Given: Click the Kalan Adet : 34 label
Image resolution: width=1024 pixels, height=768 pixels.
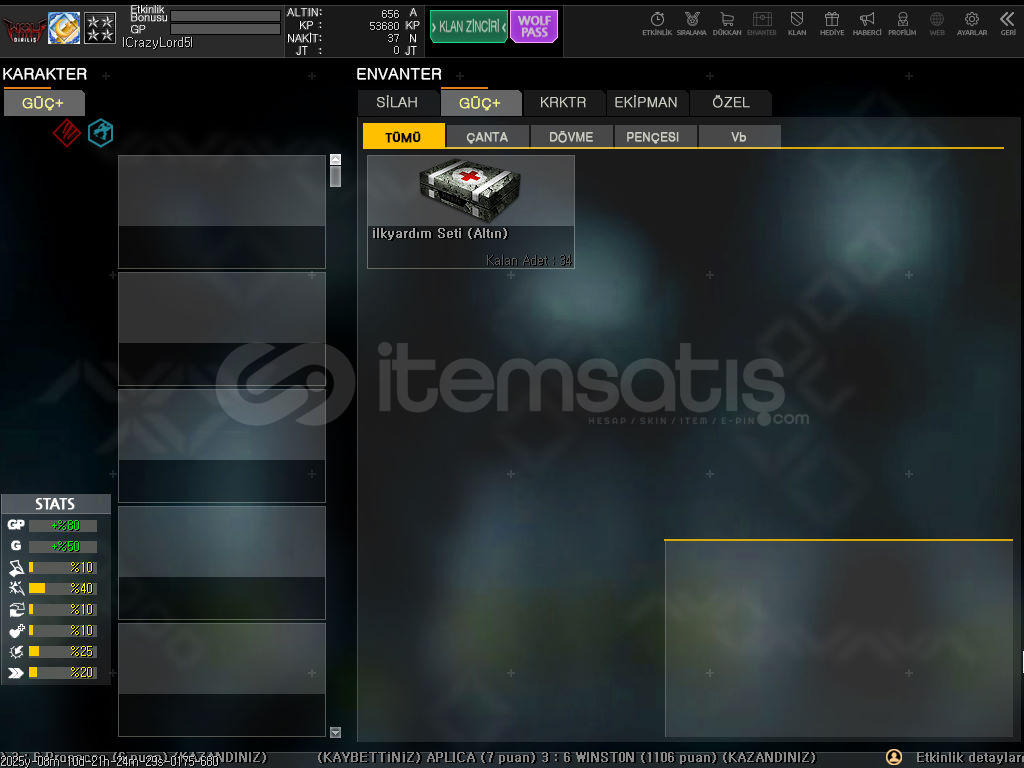Looking at the screenshot, I should click(x=528, y=260).
